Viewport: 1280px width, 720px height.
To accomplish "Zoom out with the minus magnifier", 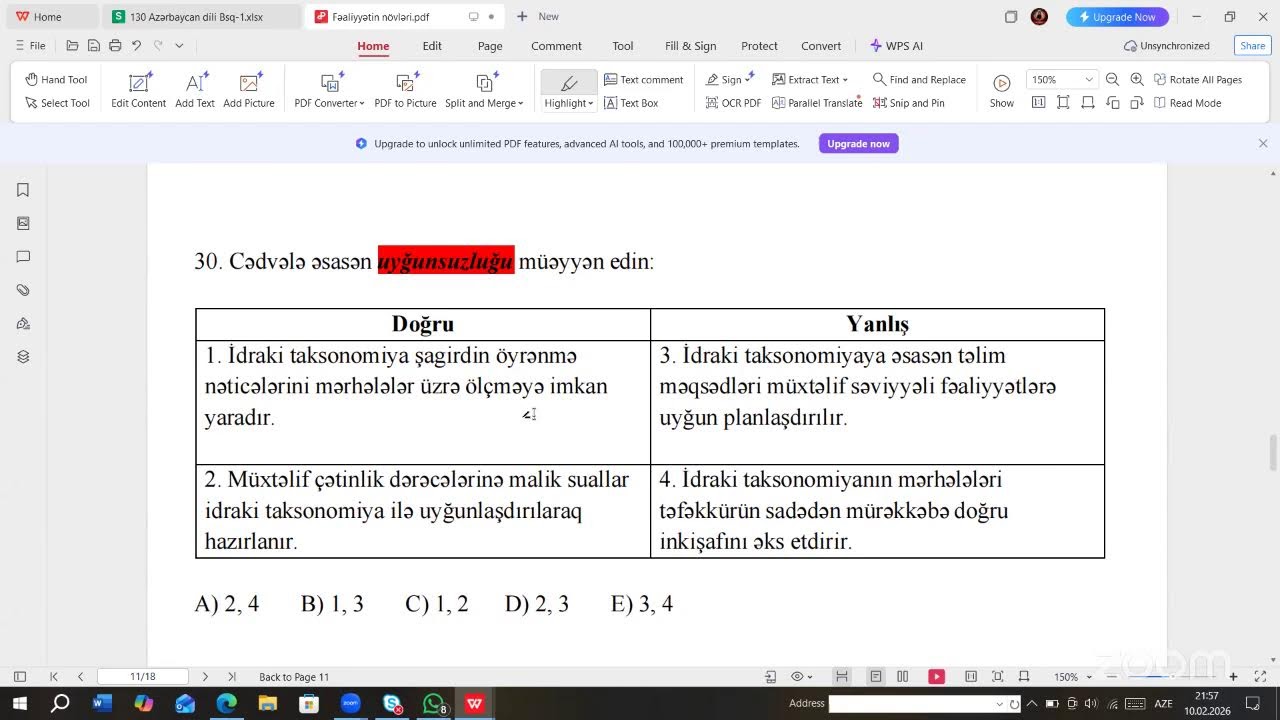I will (1112, 80).
